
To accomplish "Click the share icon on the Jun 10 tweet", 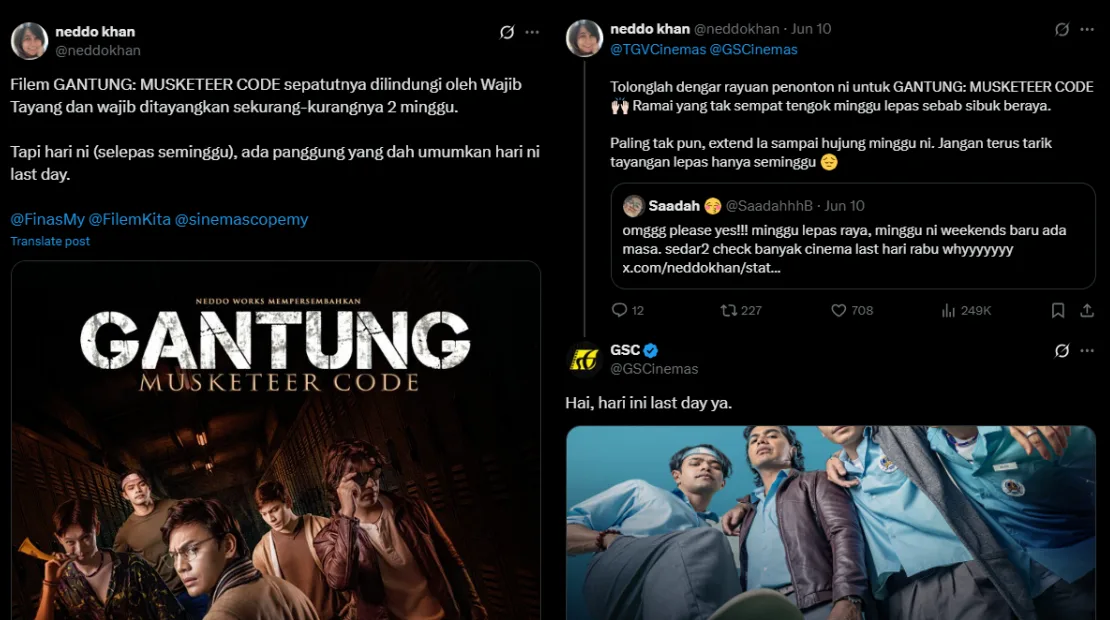I will coord(1087,310).
